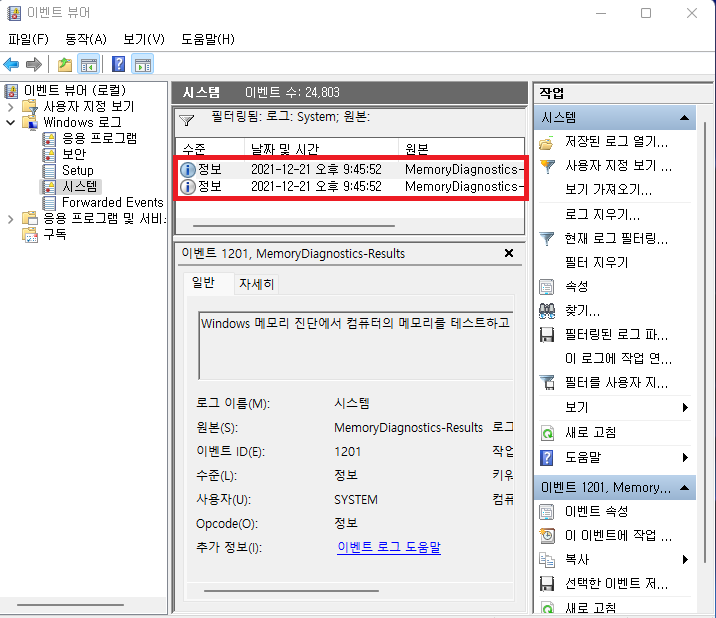Click the actions pane vertical scrollbar
Screen dimensions: 716x618
(x=705, y=343)
